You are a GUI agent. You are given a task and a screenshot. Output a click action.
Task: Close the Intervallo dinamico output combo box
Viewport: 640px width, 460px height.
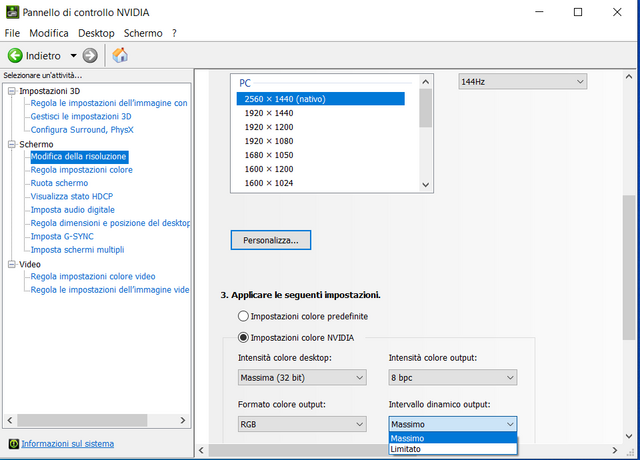pyautogui.click(x=453, y=424)
